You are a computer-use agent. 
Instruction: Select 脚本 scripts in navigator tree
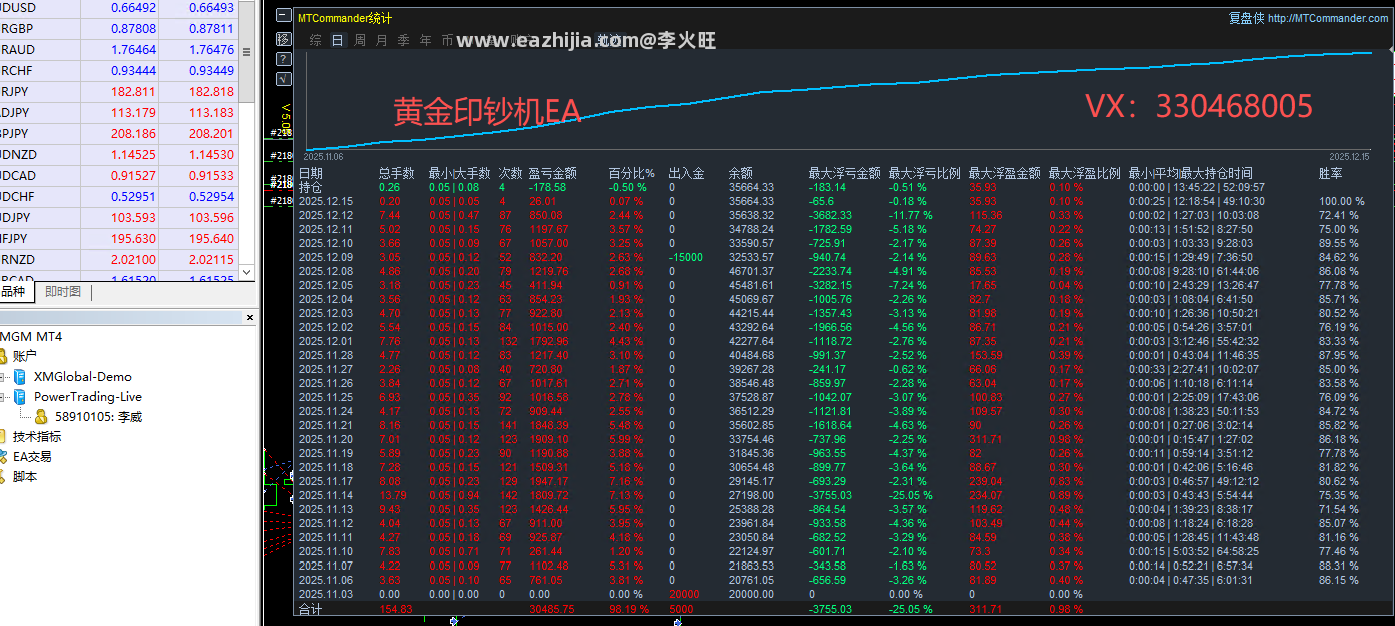pos(24,476)
